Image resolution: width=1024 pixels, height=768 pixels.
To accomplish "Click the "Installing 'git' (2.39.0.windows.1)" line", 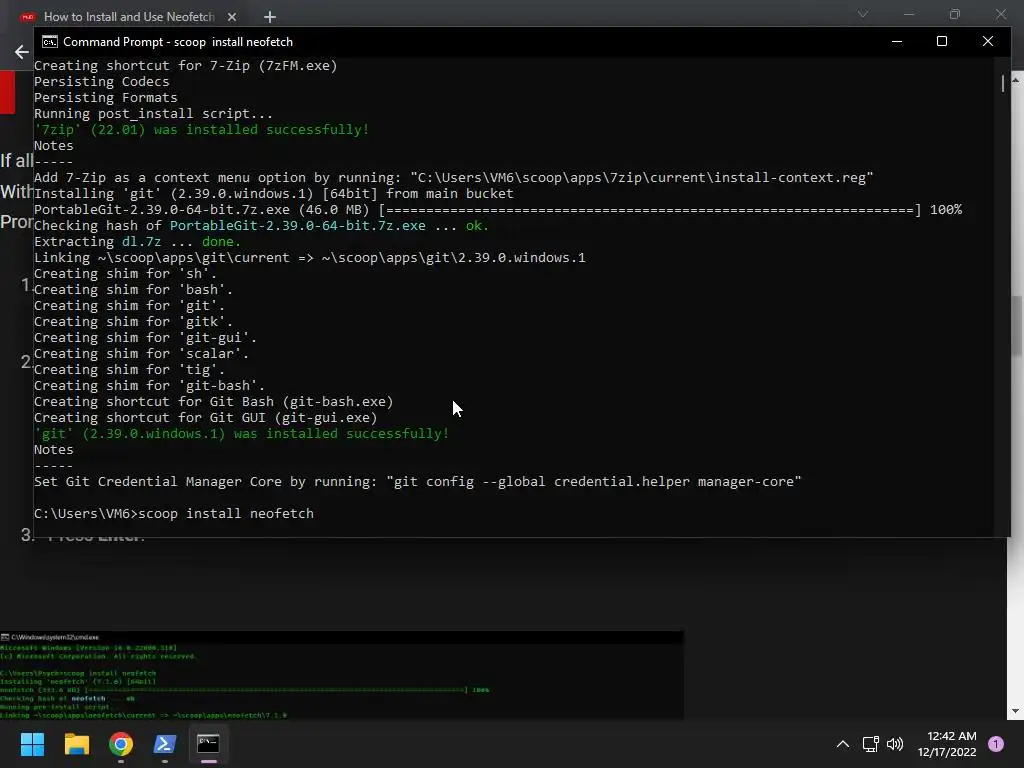I will click(274, 193).
